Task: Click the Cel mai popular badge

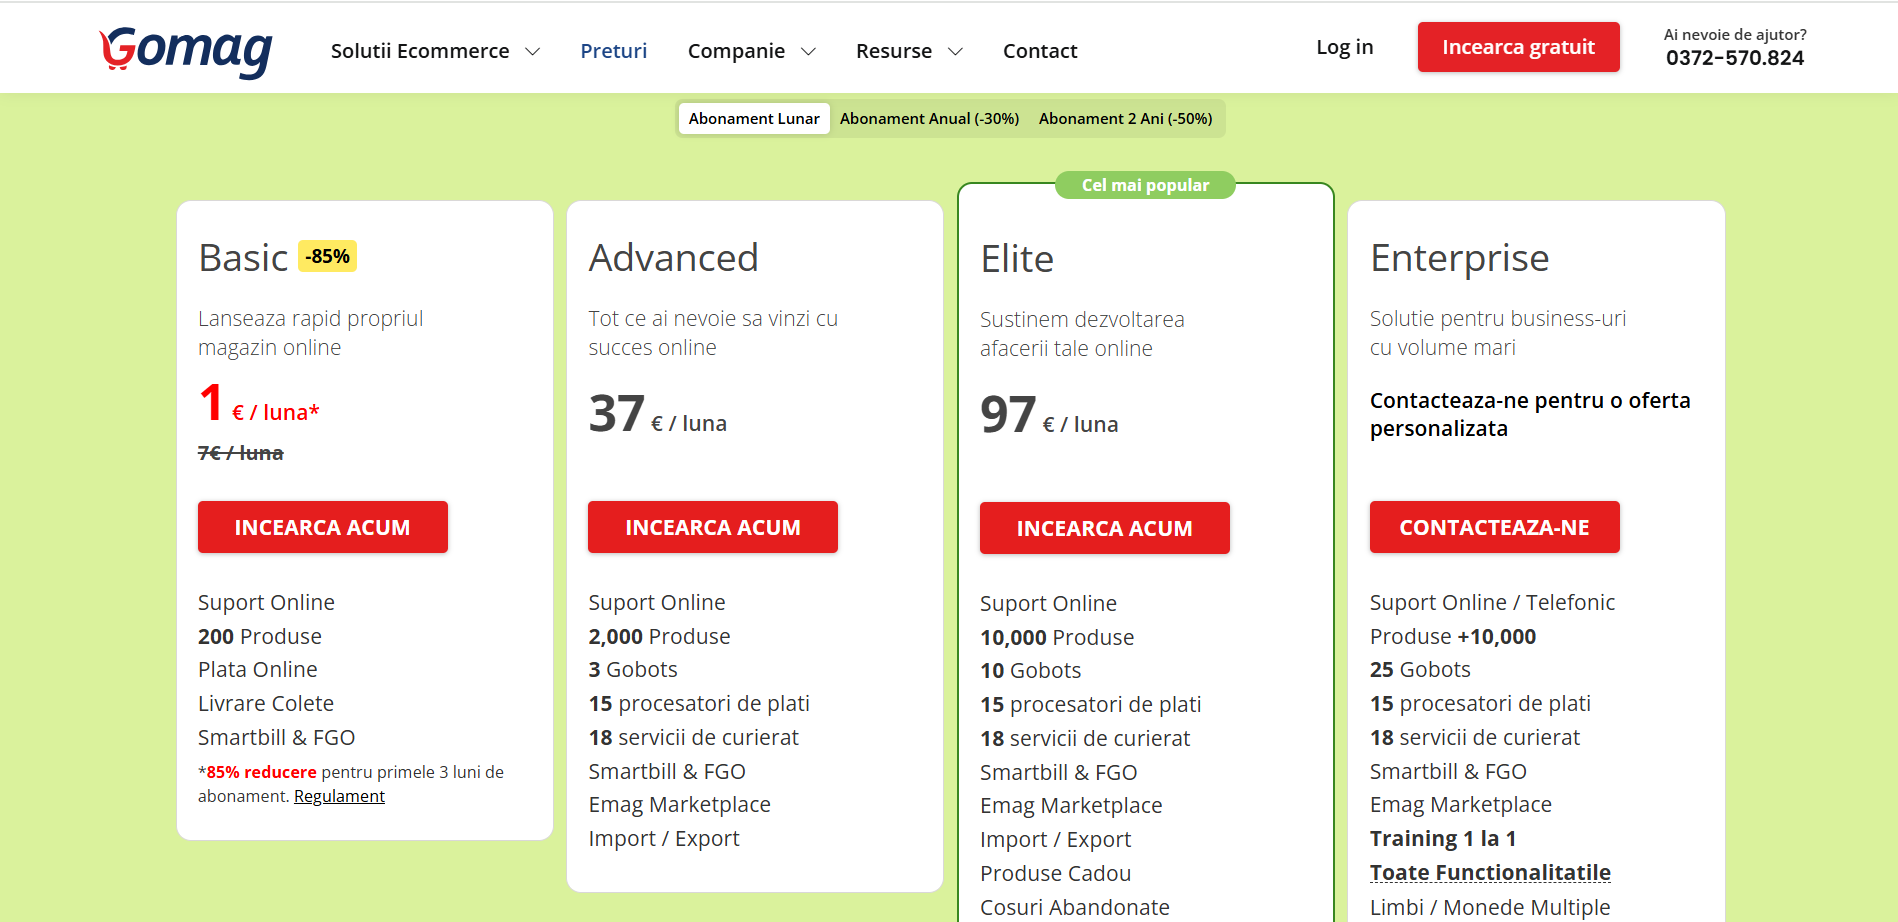Action: [1145, 185]
